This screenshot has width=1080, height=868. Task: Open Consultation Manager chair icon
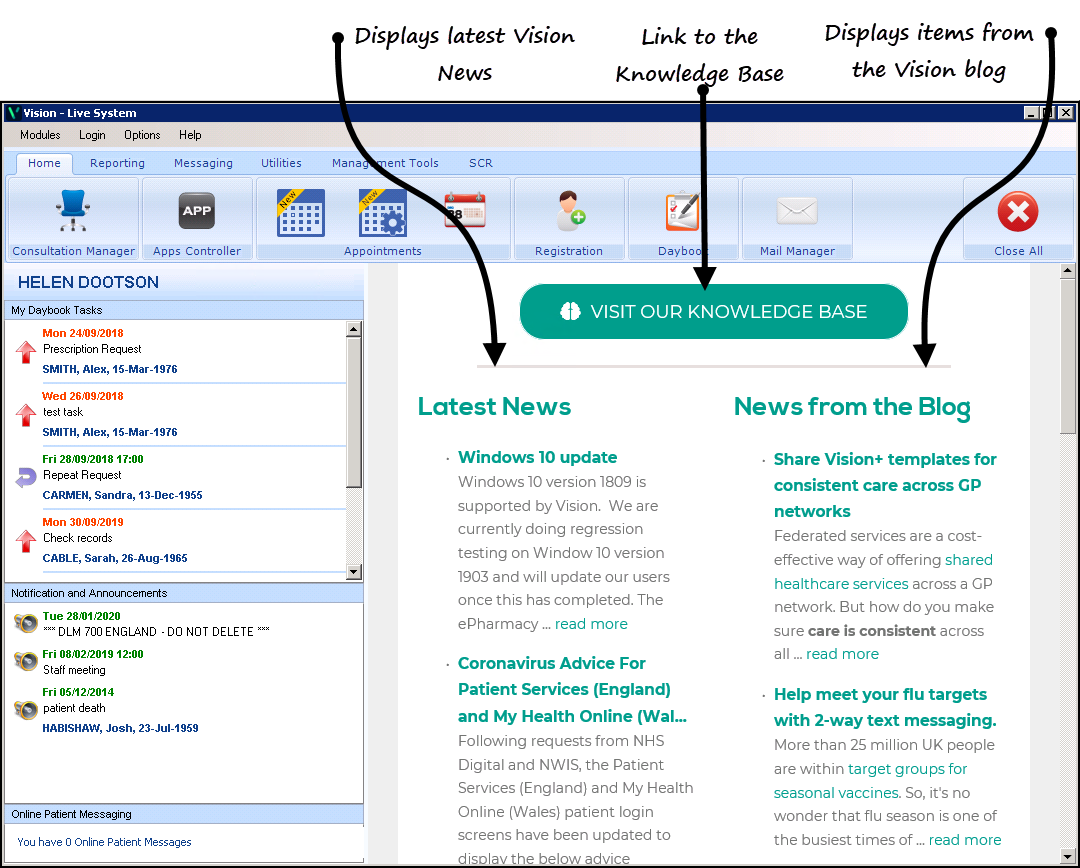72,212
